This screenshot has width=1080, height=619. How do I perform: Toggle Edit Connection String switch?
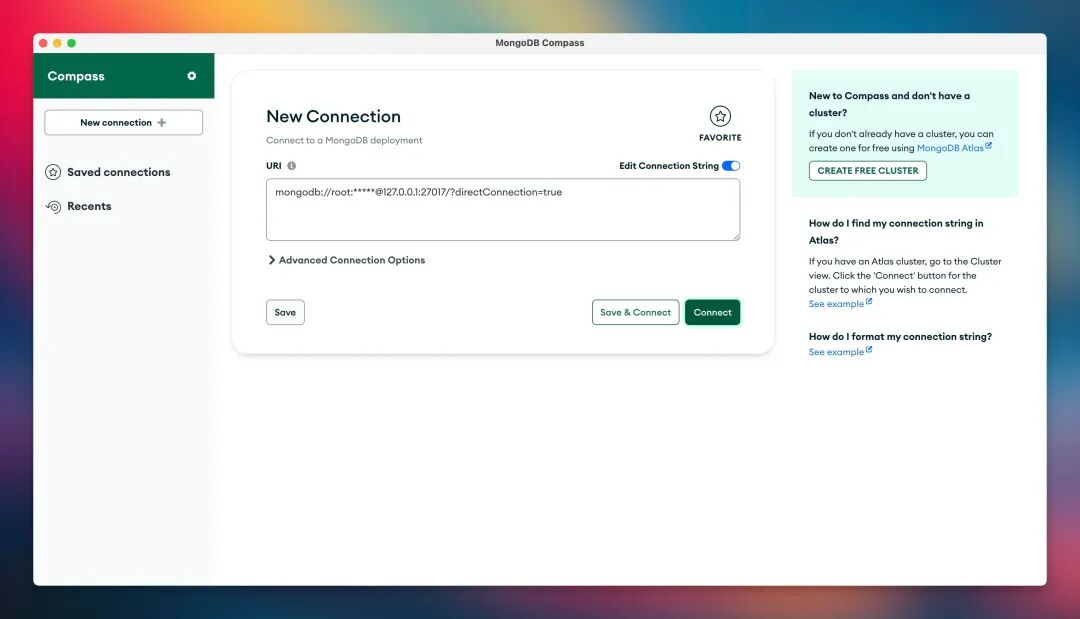pyautogui.click(x=731, y=166)
